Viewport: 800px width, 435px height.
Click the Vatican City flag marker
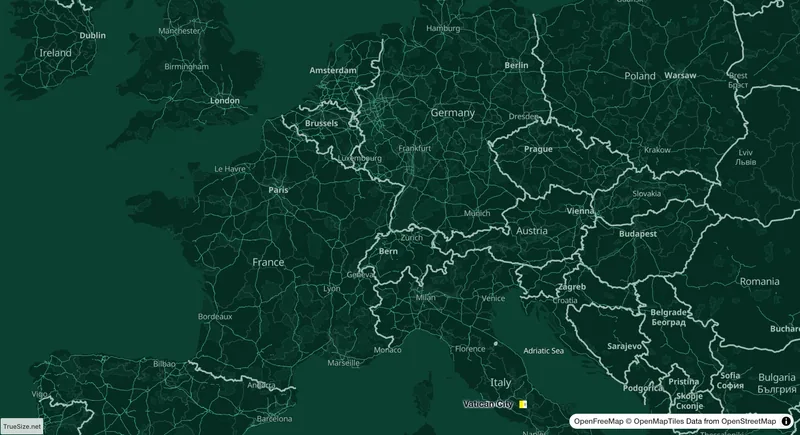523,404
